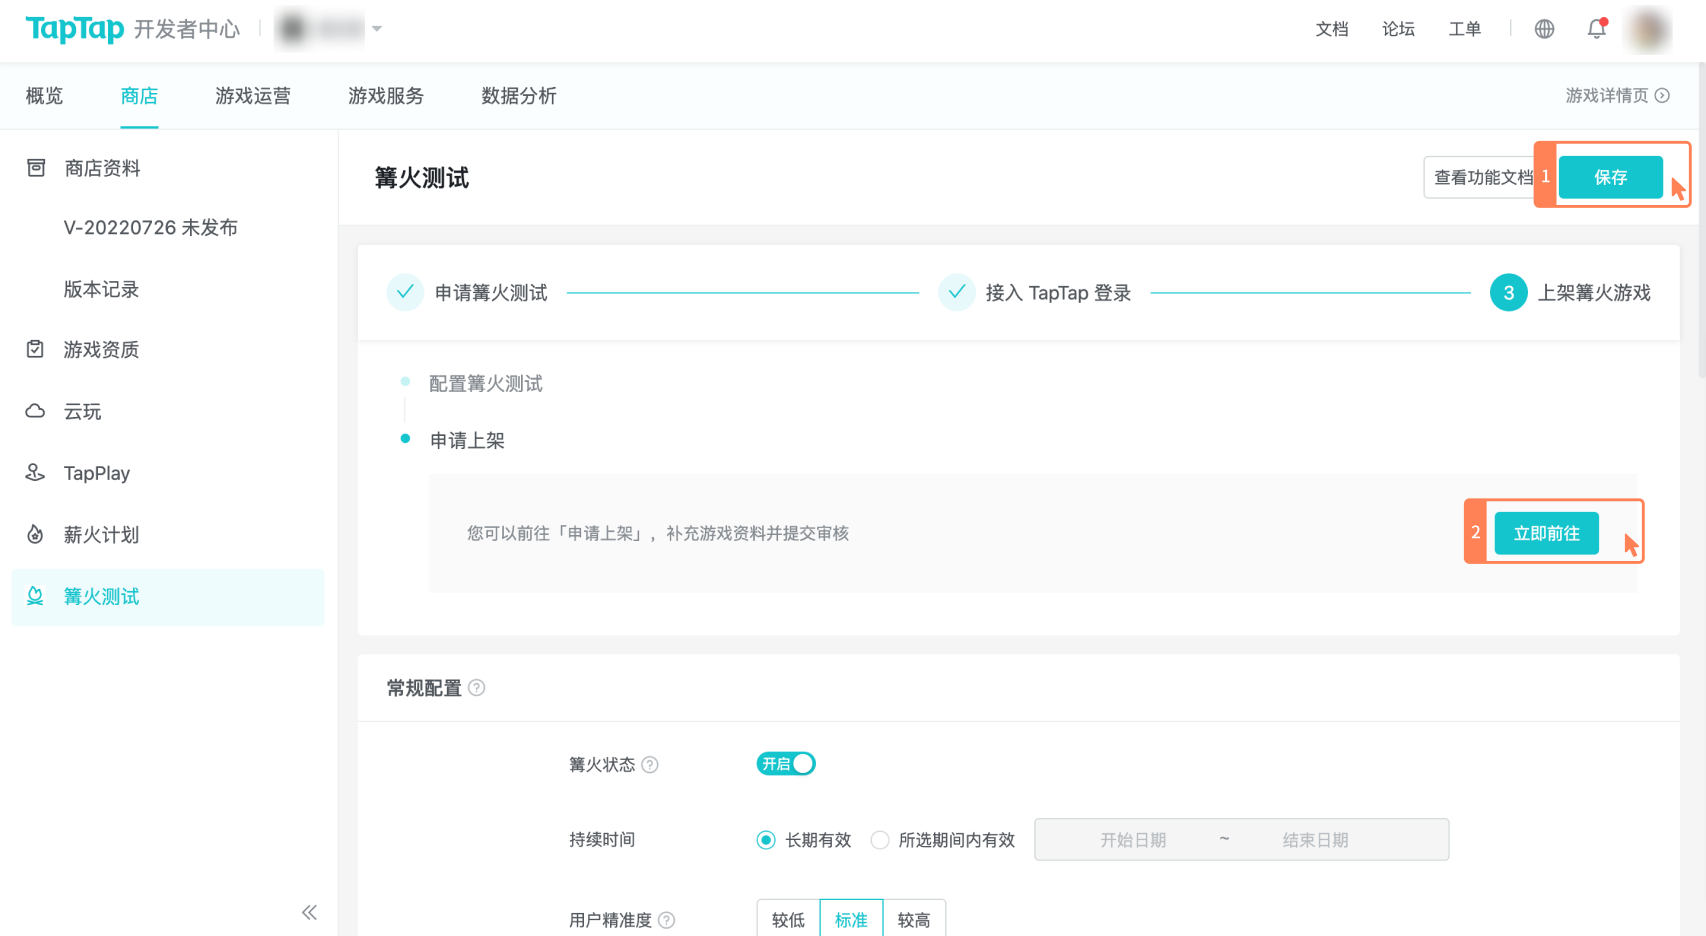Click the 接入 TapTap 登录 step checkmark
This screenshot has width=1706, height=936.
(957, 293)
